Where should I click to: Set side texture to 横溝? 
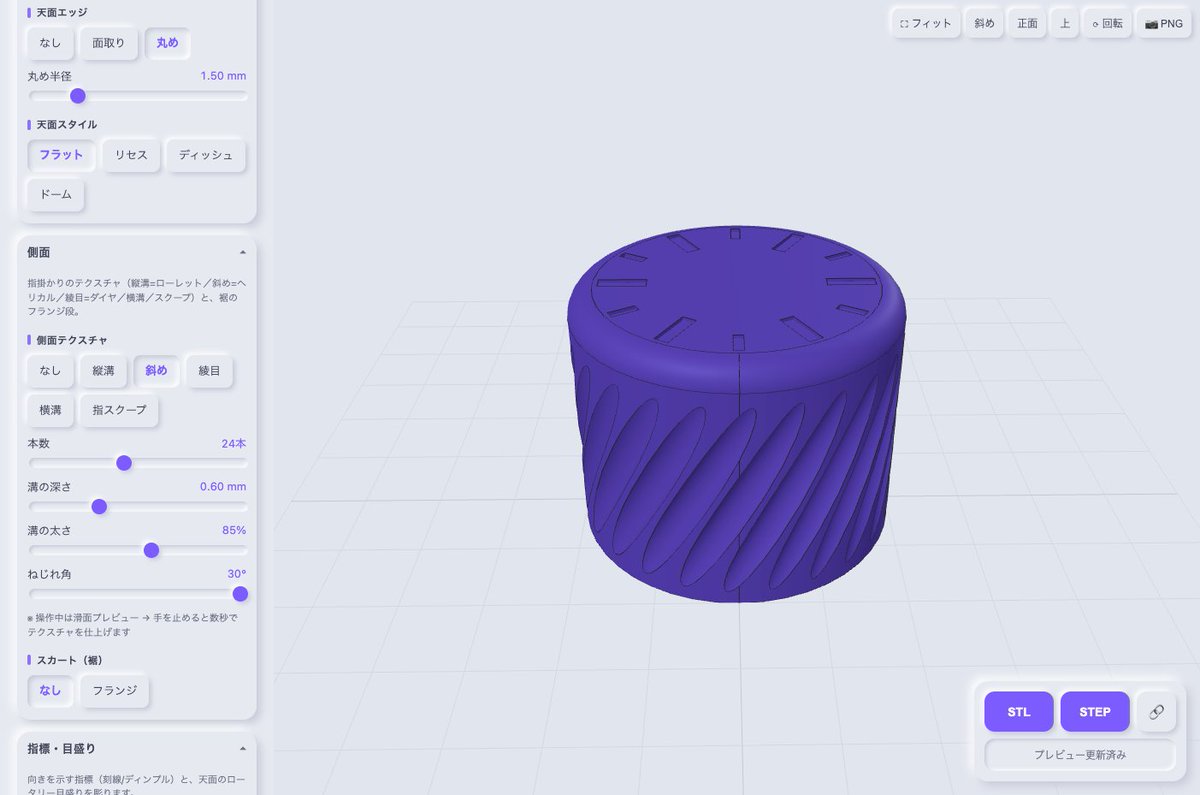click(50, 411)
